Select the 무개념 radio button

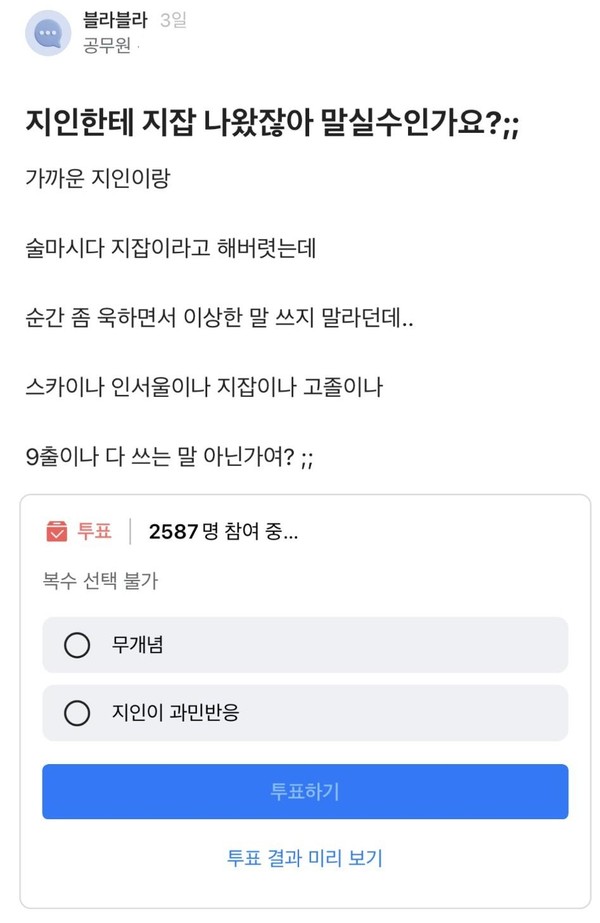tap(77, 646)
